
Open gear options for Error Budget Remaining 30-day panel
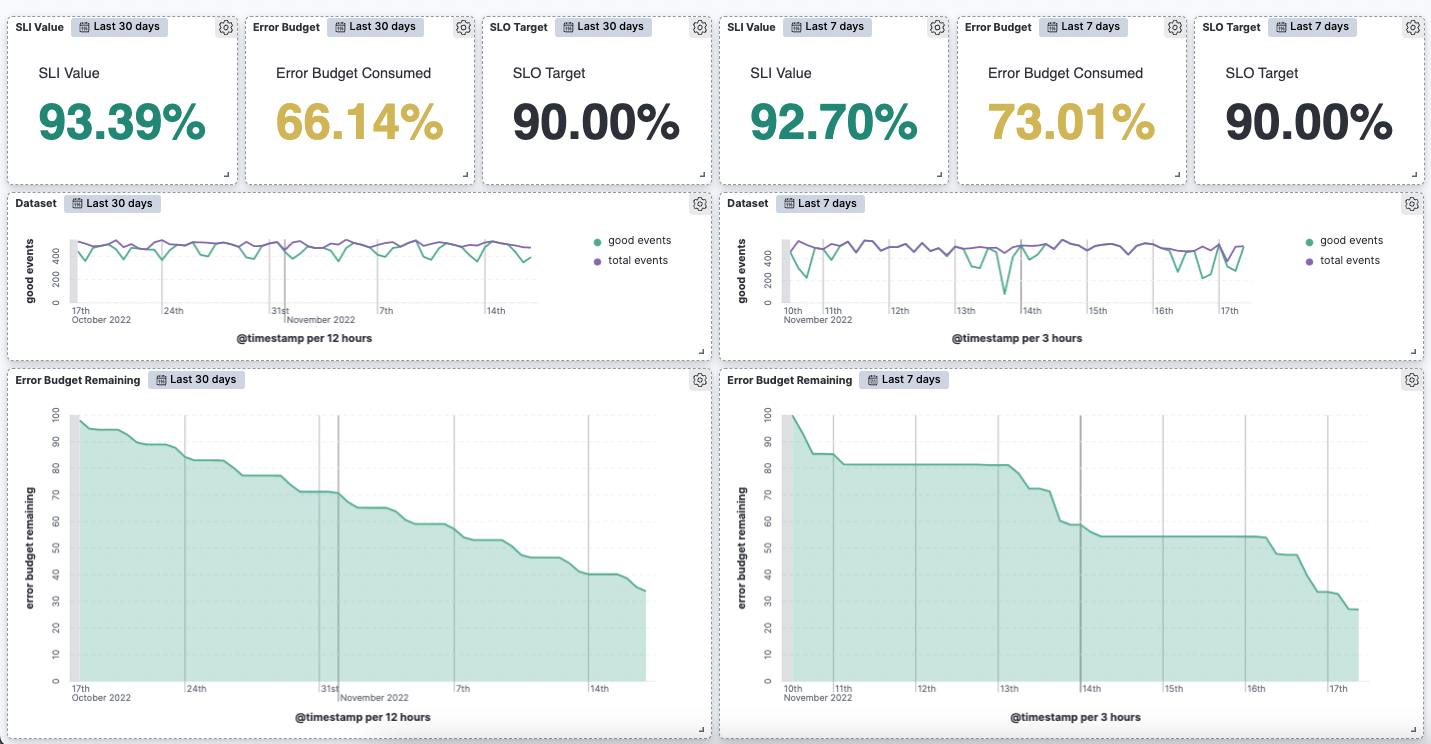coord(700,380)
